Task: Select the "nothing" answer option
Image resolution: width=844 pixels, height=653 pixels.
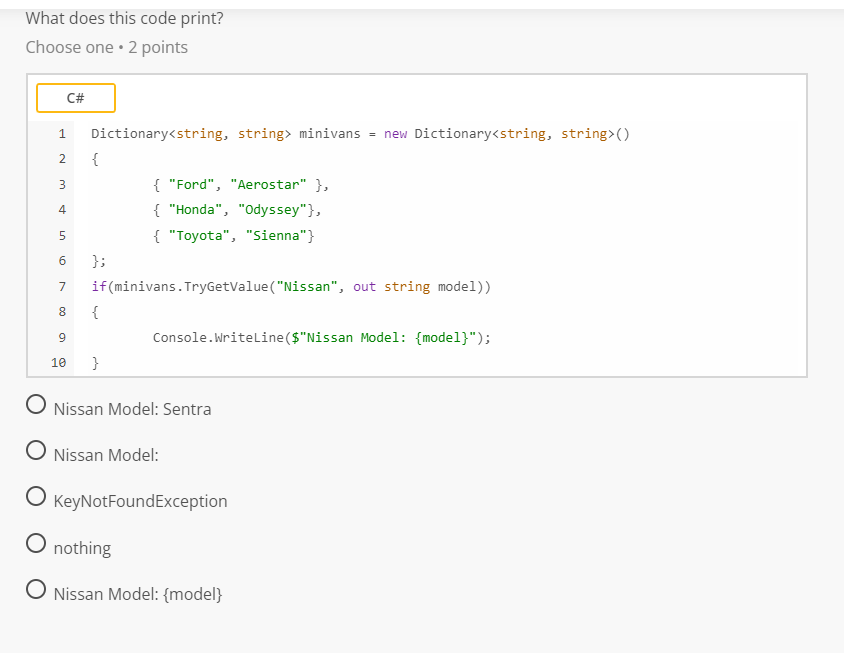Action: pos(37,544)
